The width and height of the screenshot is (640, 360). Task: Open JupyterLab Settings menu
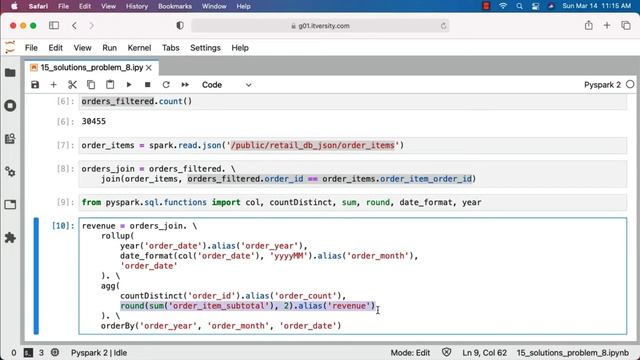(205, 48)
